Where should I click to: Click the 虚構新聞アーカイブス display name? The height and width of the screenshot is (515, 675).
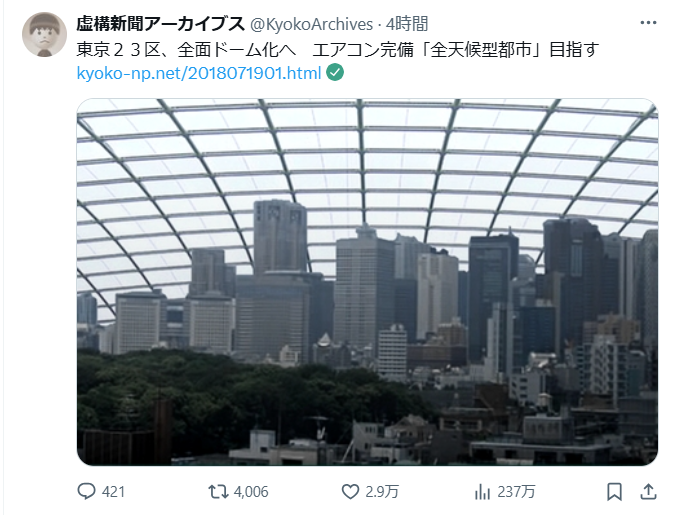pos(161,24)
